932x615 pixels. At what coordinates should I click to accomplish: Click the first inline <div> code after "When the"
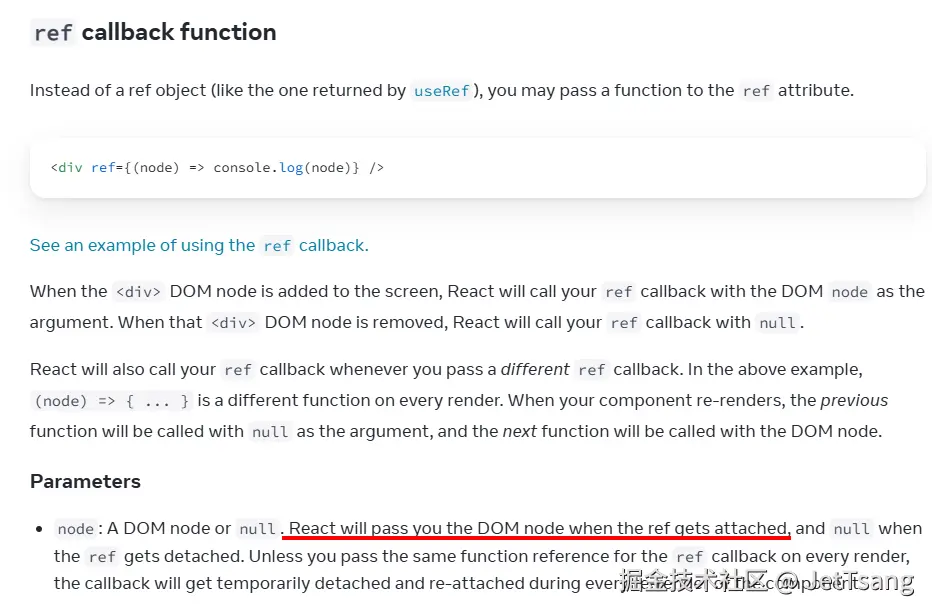tap(138, 293)
